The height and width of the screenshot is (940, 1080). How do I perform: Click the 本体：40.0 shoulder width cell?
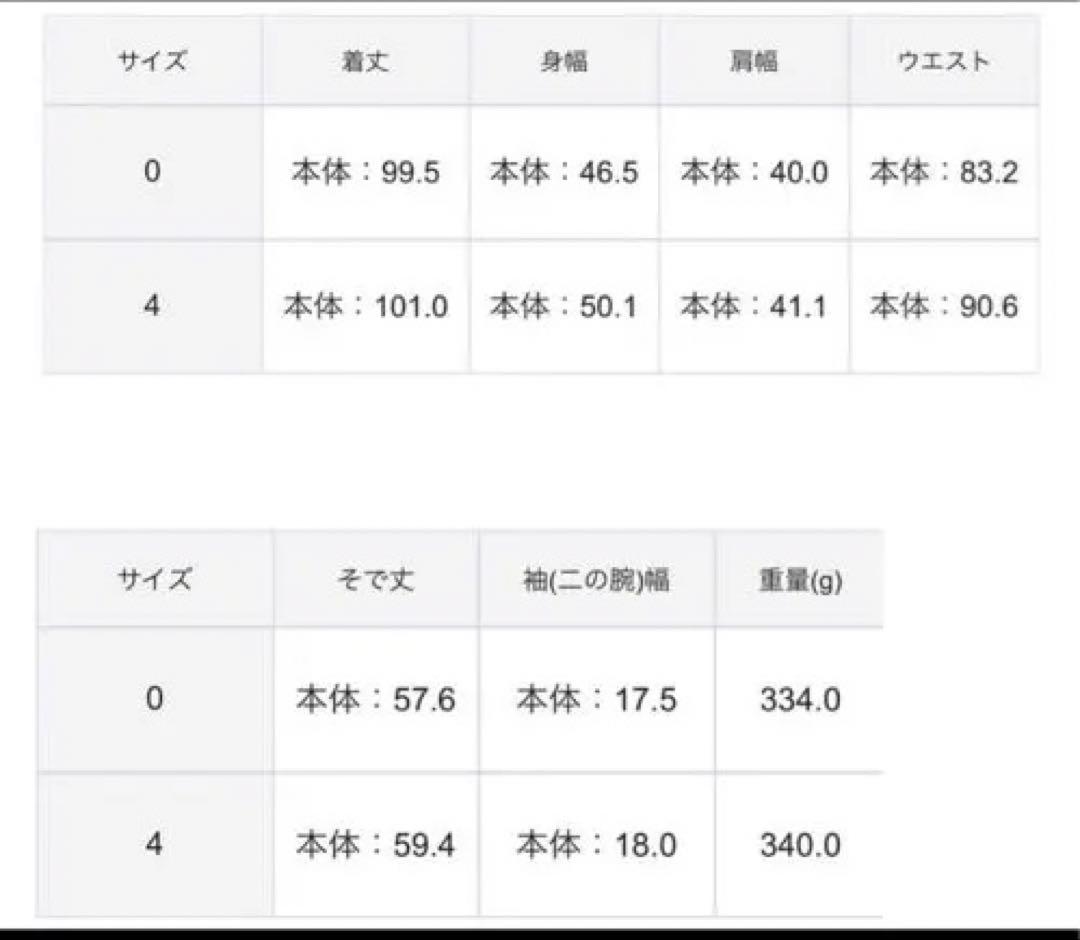[x=754, y=173]
